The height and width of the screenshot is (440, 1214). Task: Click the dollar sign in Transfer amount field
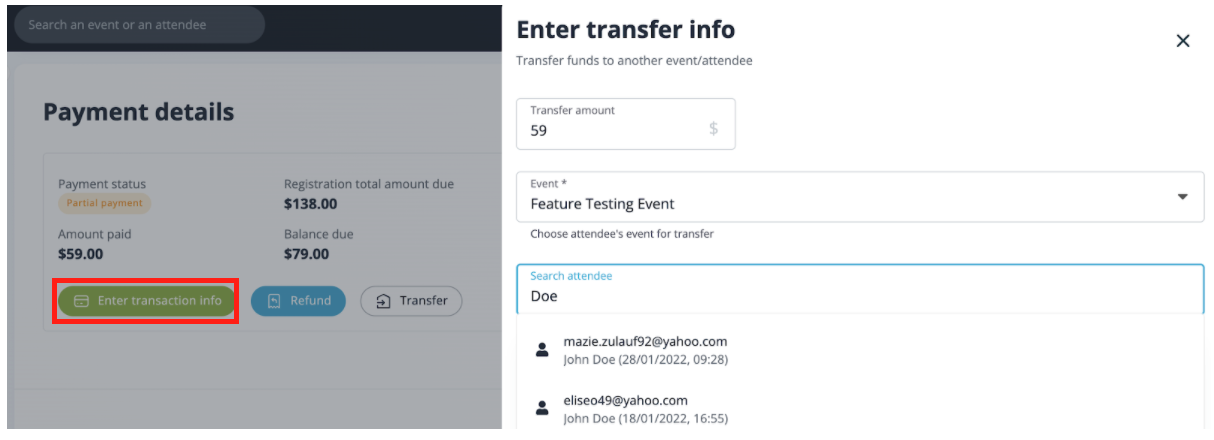coord(713,129)
